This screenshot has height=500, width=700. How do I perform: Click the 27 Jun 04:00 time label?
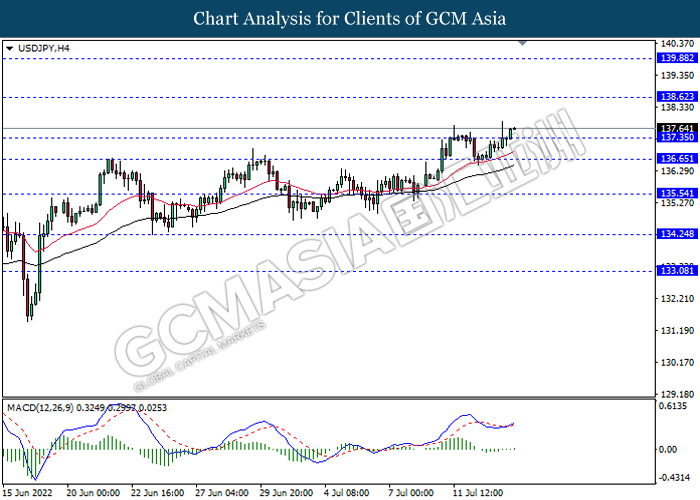click(x=222, y=493)
